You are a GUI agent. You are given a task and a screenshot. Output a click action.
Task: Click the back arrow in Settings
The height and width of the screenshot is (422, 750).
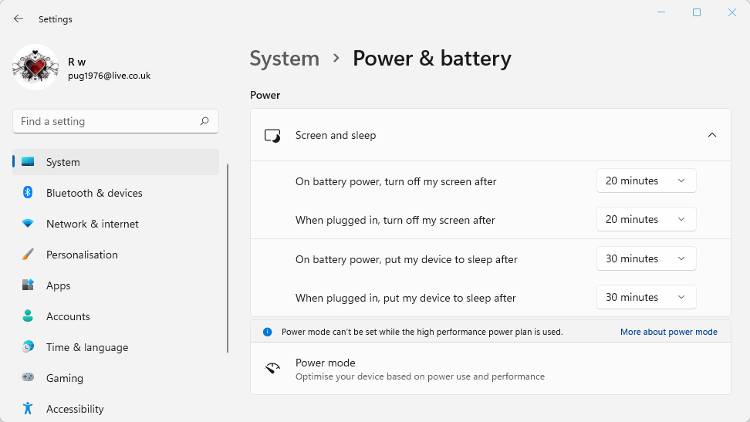[18, 19]
